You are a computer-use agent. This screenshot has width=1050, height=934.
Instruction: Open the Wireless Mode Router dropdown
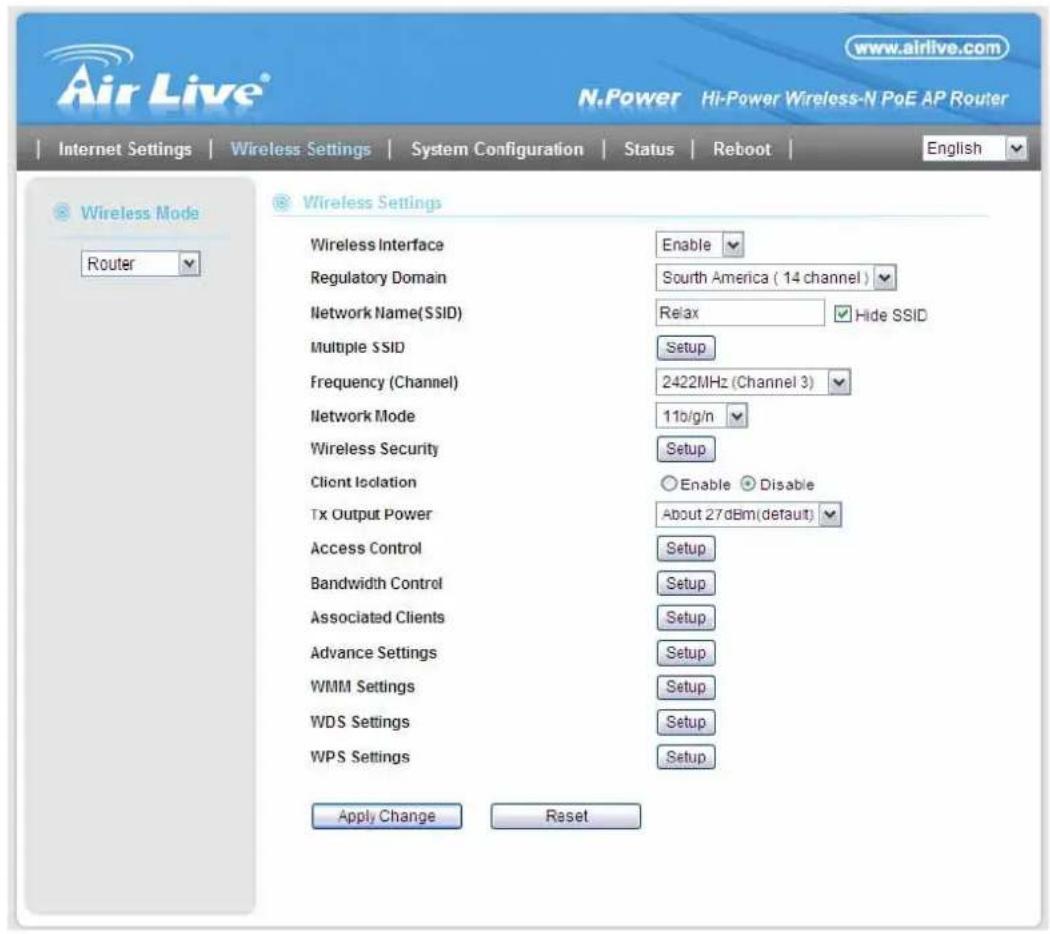pyautogui.click(x=141, y=264)
